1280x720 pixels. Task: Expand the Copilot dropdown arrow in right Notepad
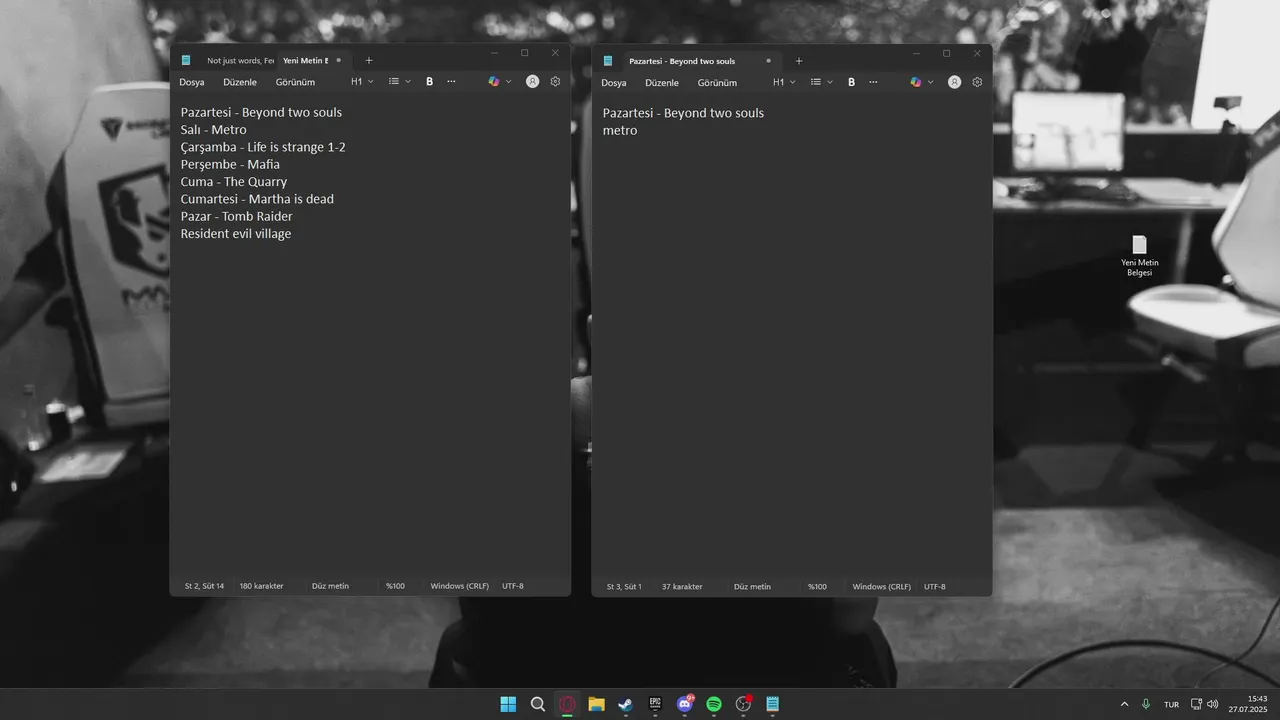coord(930,82)
